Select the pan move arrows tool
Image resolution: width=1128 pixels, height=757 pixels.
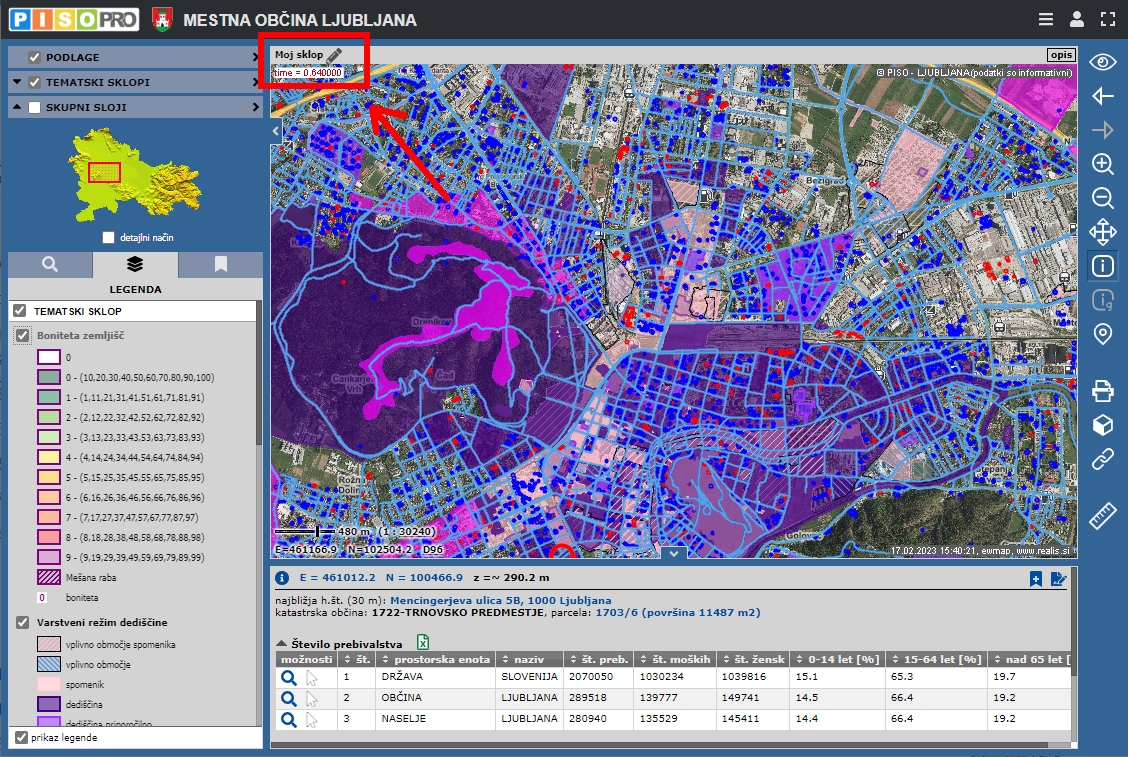pos(1102,232)
